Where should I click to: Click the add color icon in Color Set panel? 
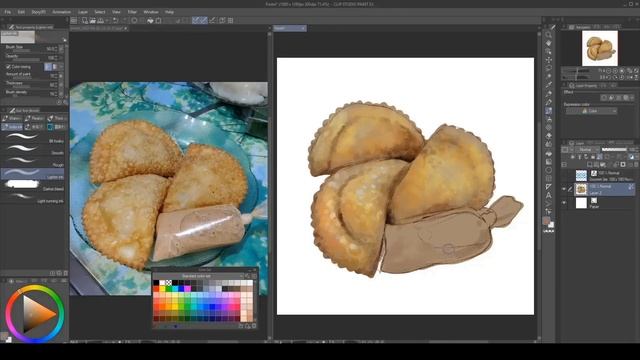click(247, 326)
